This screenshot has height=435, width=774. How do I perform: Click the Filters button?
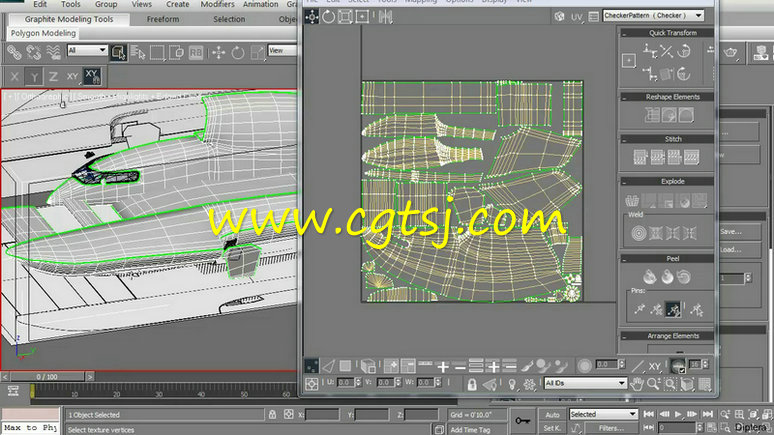coord(611,428)
